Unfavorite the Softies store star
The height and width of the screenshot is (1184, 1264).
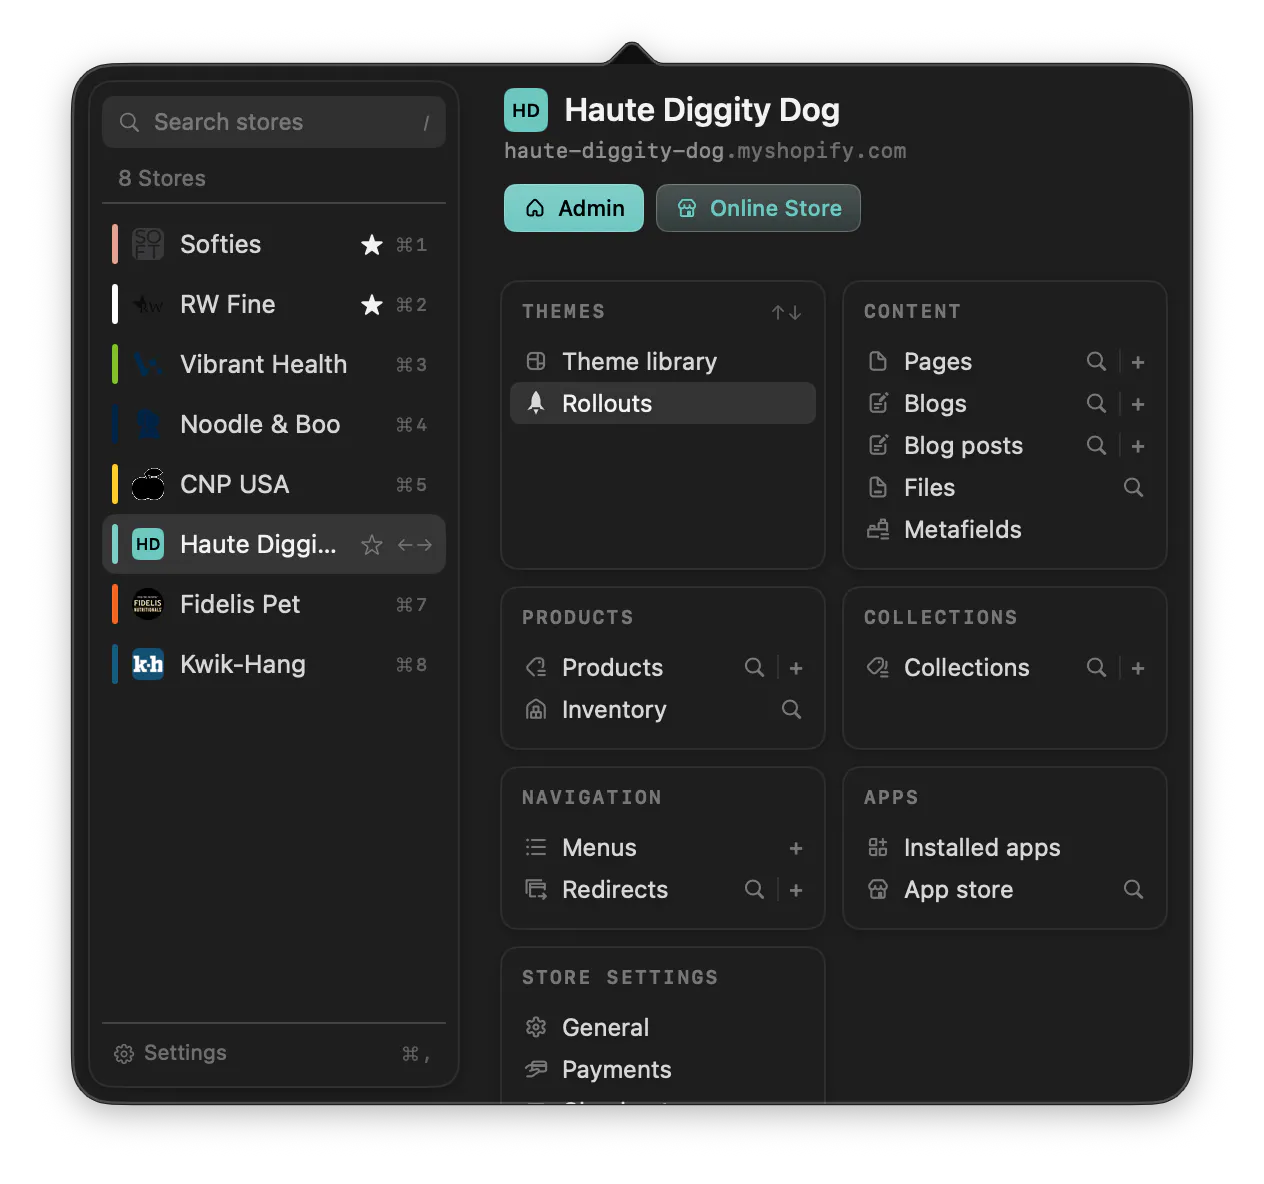tap(372, 245)
